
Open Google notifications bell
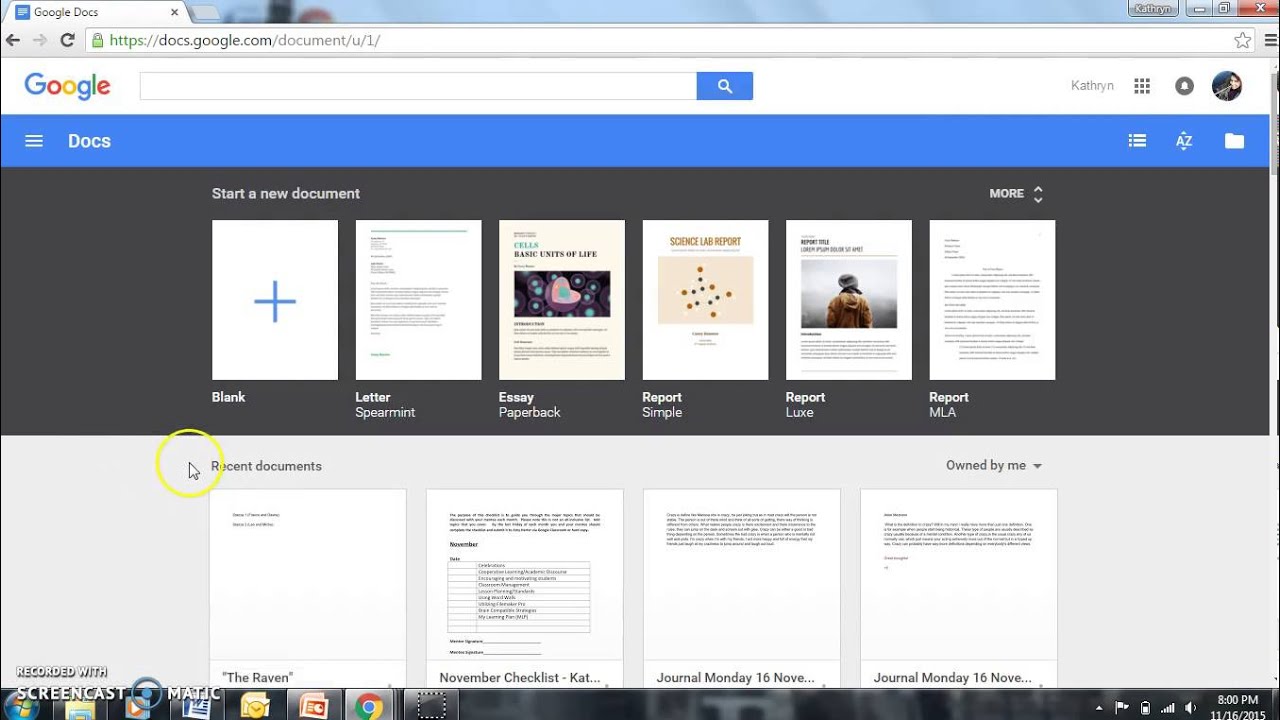tap(1184, 86)
